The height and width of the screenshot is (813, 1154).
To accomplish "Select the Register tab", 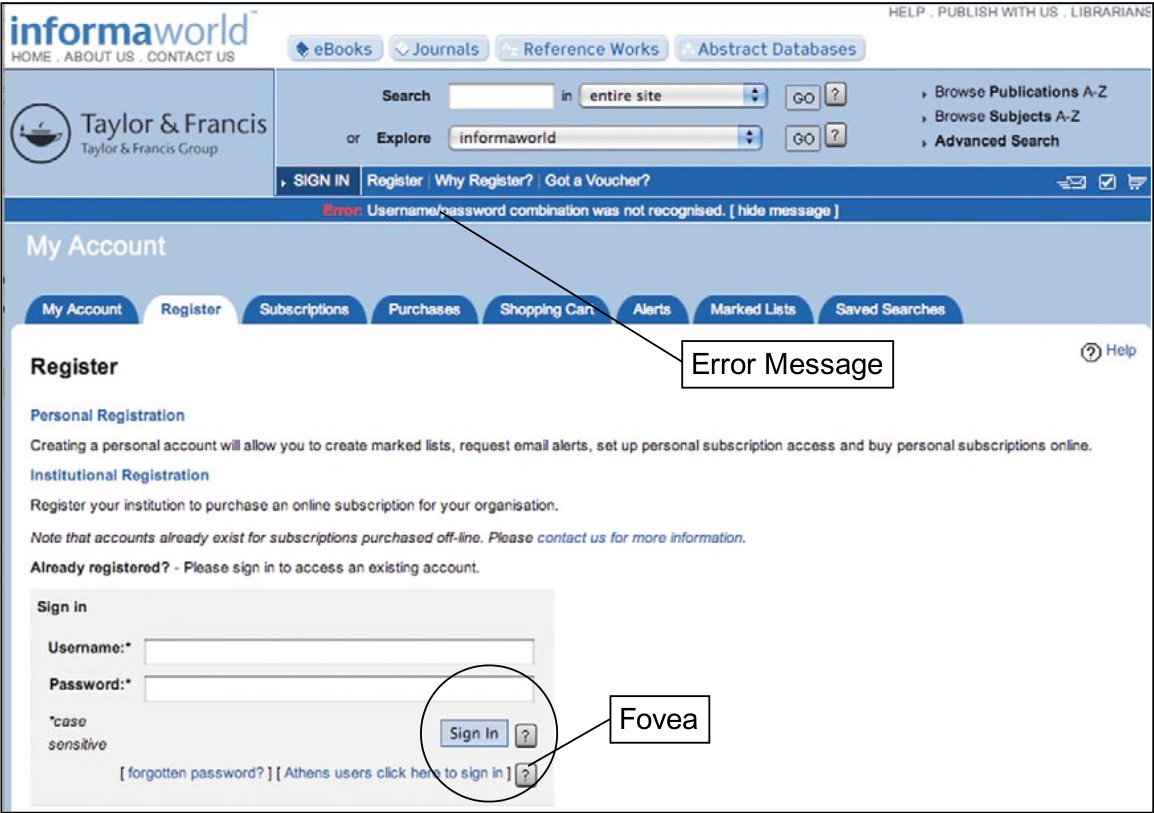I will (x=191, y=310).
